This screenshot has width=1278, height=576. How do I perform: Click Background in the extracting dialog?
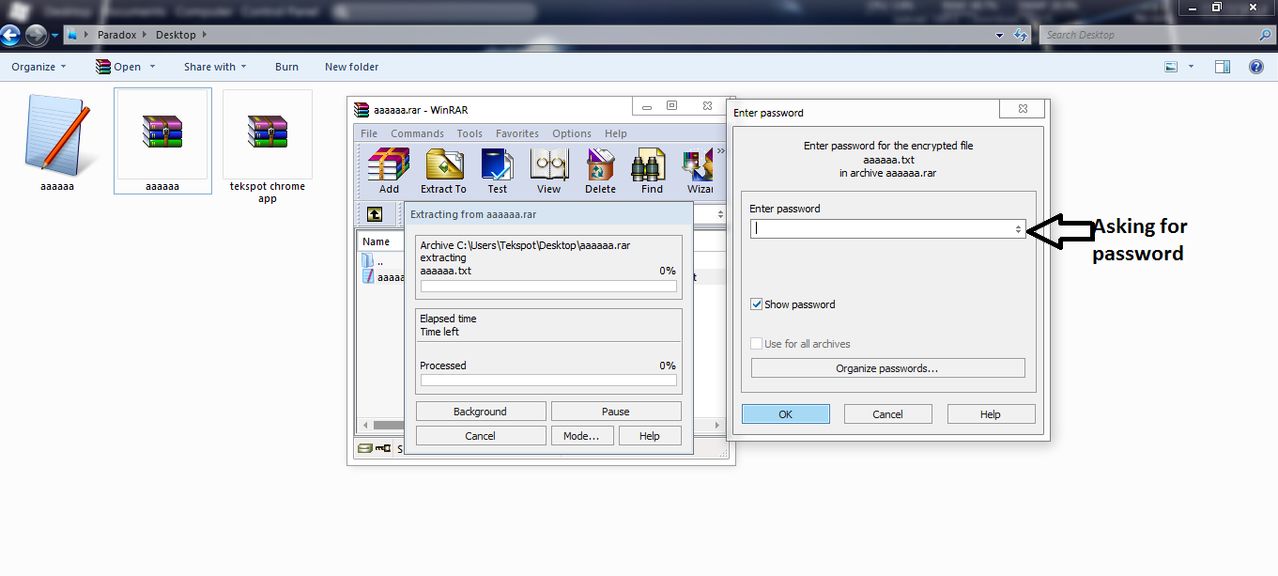click(480, 411)
